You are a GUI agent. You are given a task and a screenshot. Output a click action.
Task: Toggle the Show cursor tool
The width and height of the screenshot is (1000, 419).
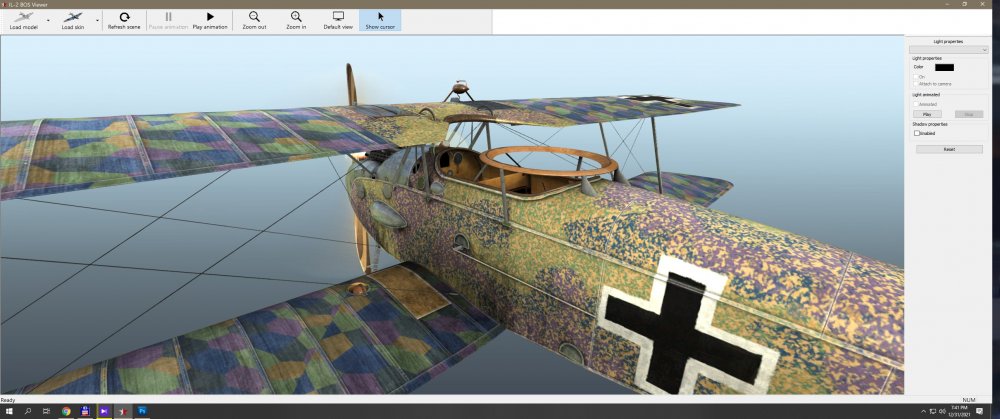pyautogui.click(x=380, y=19)
